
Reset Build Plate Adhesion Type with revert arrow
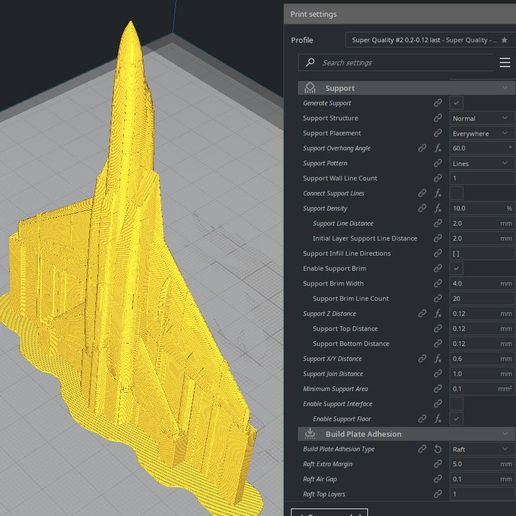pos(438,449)
